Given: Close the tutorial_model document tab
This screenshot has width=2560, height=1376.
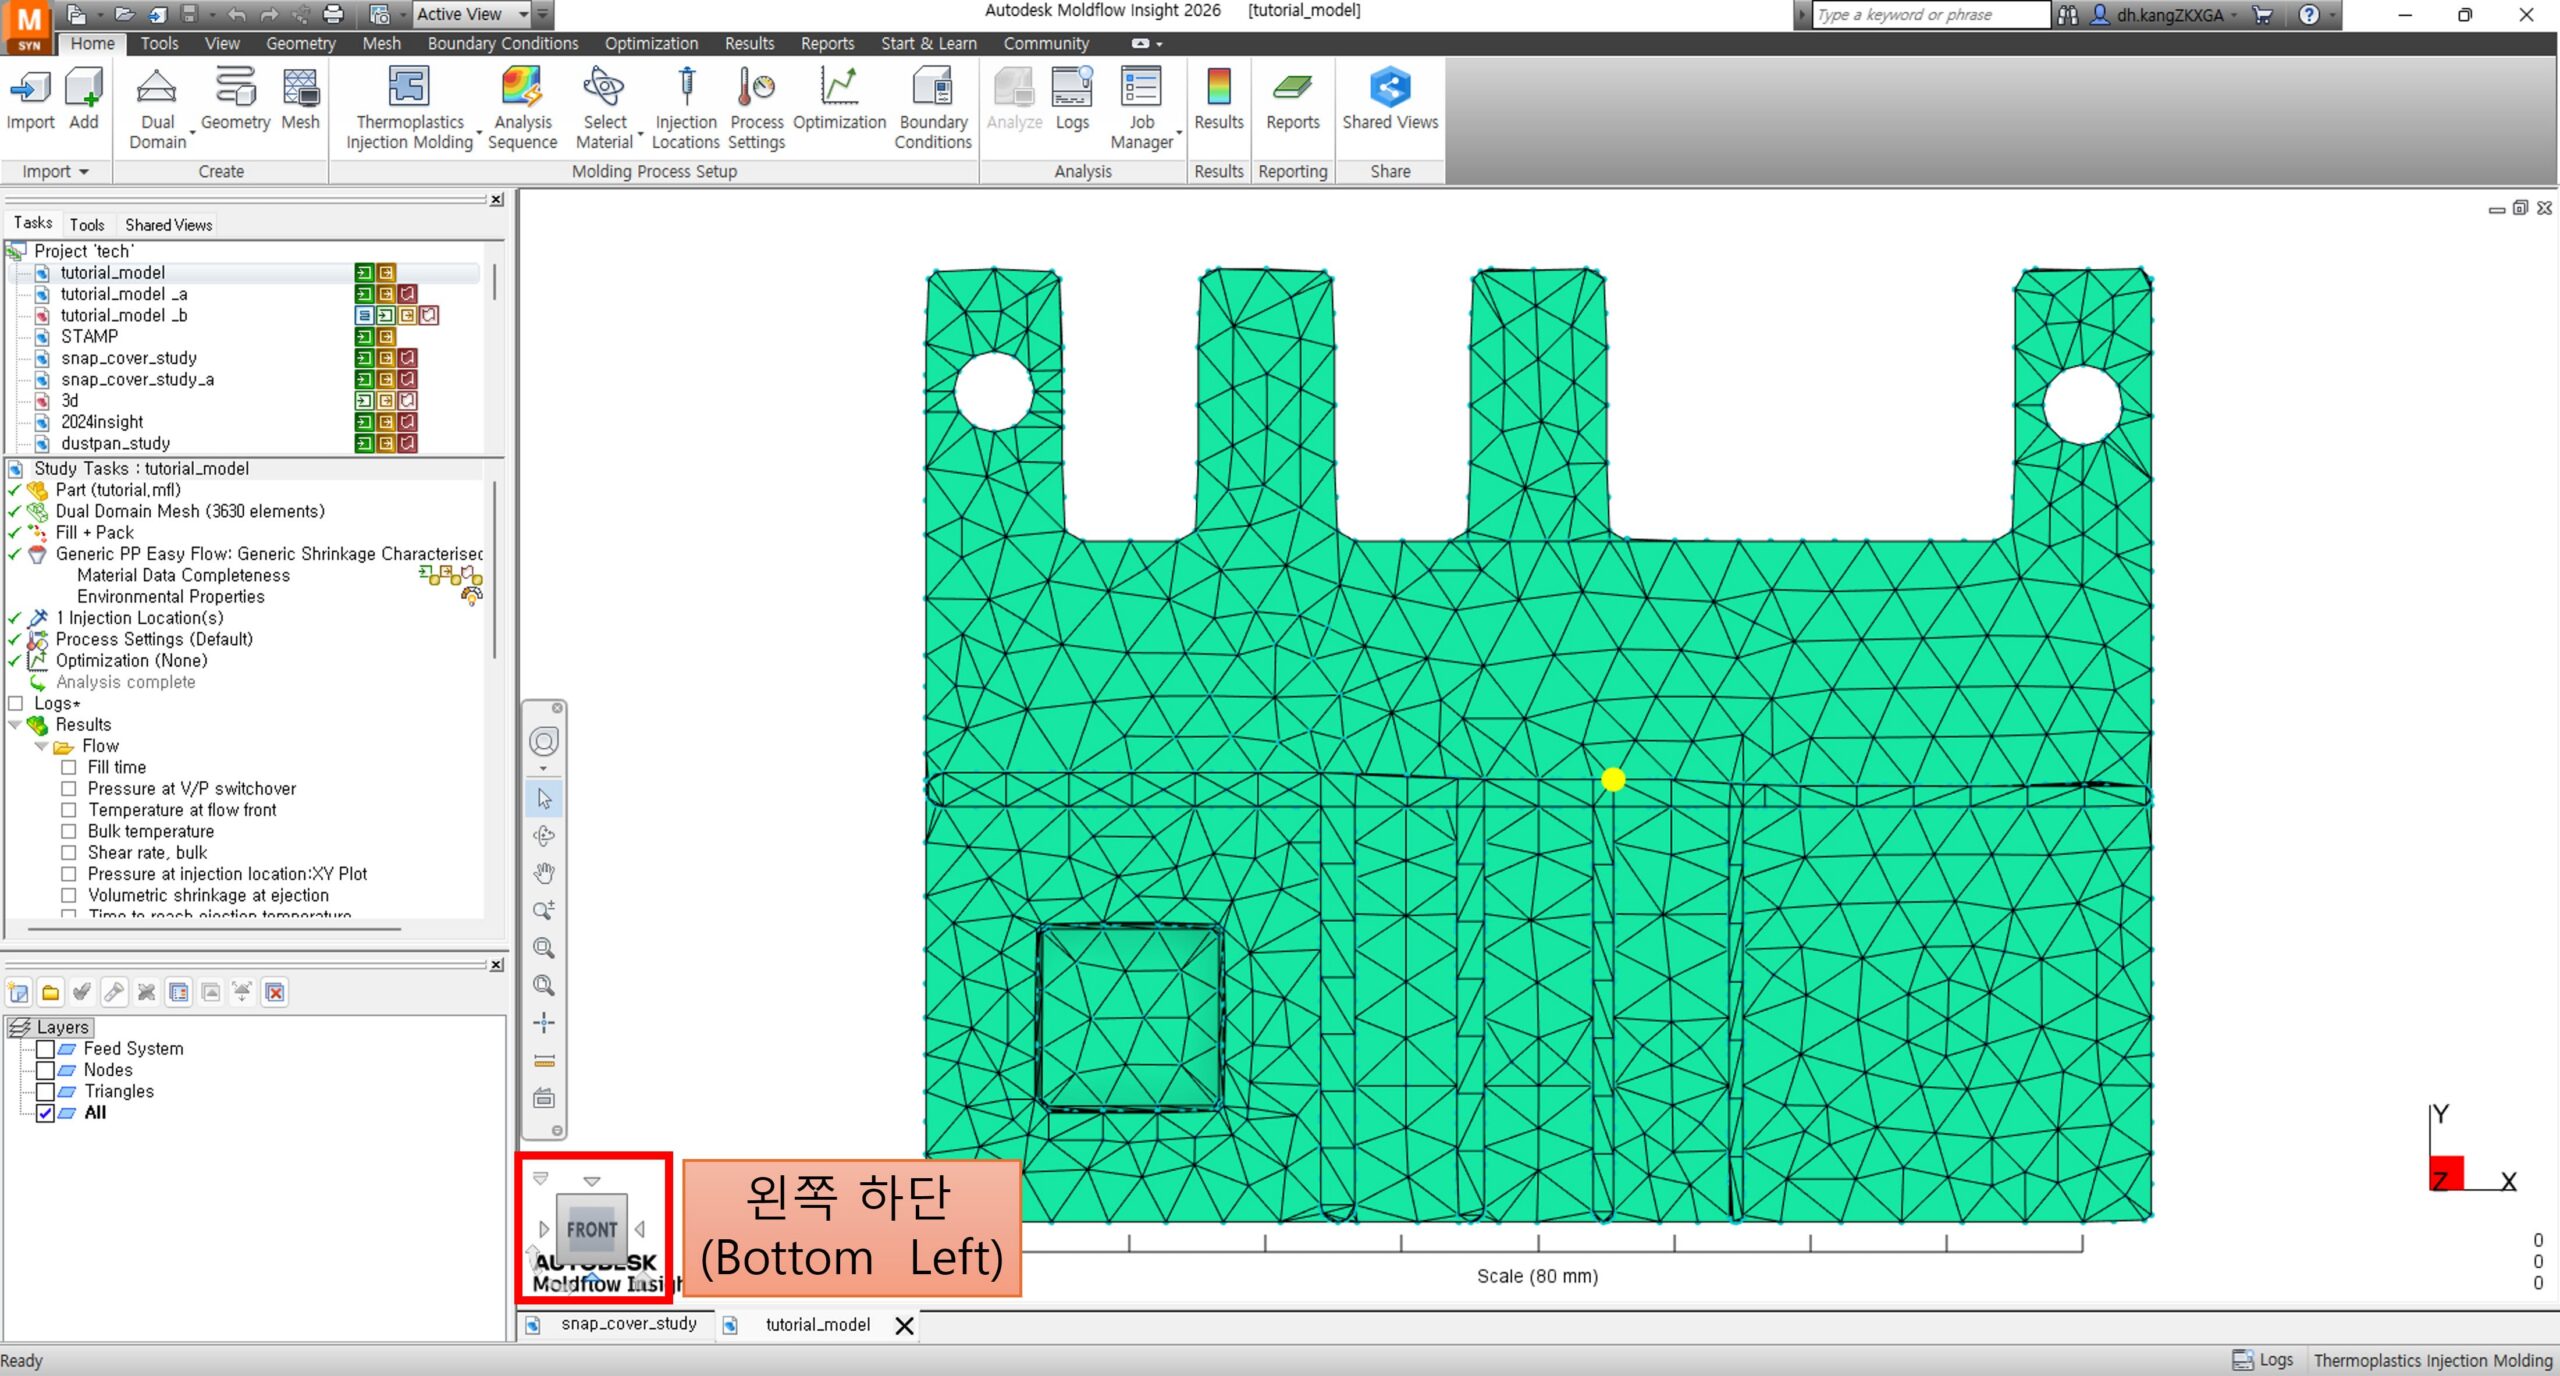Looking at the screenshot, I should tap(904, 1326).
